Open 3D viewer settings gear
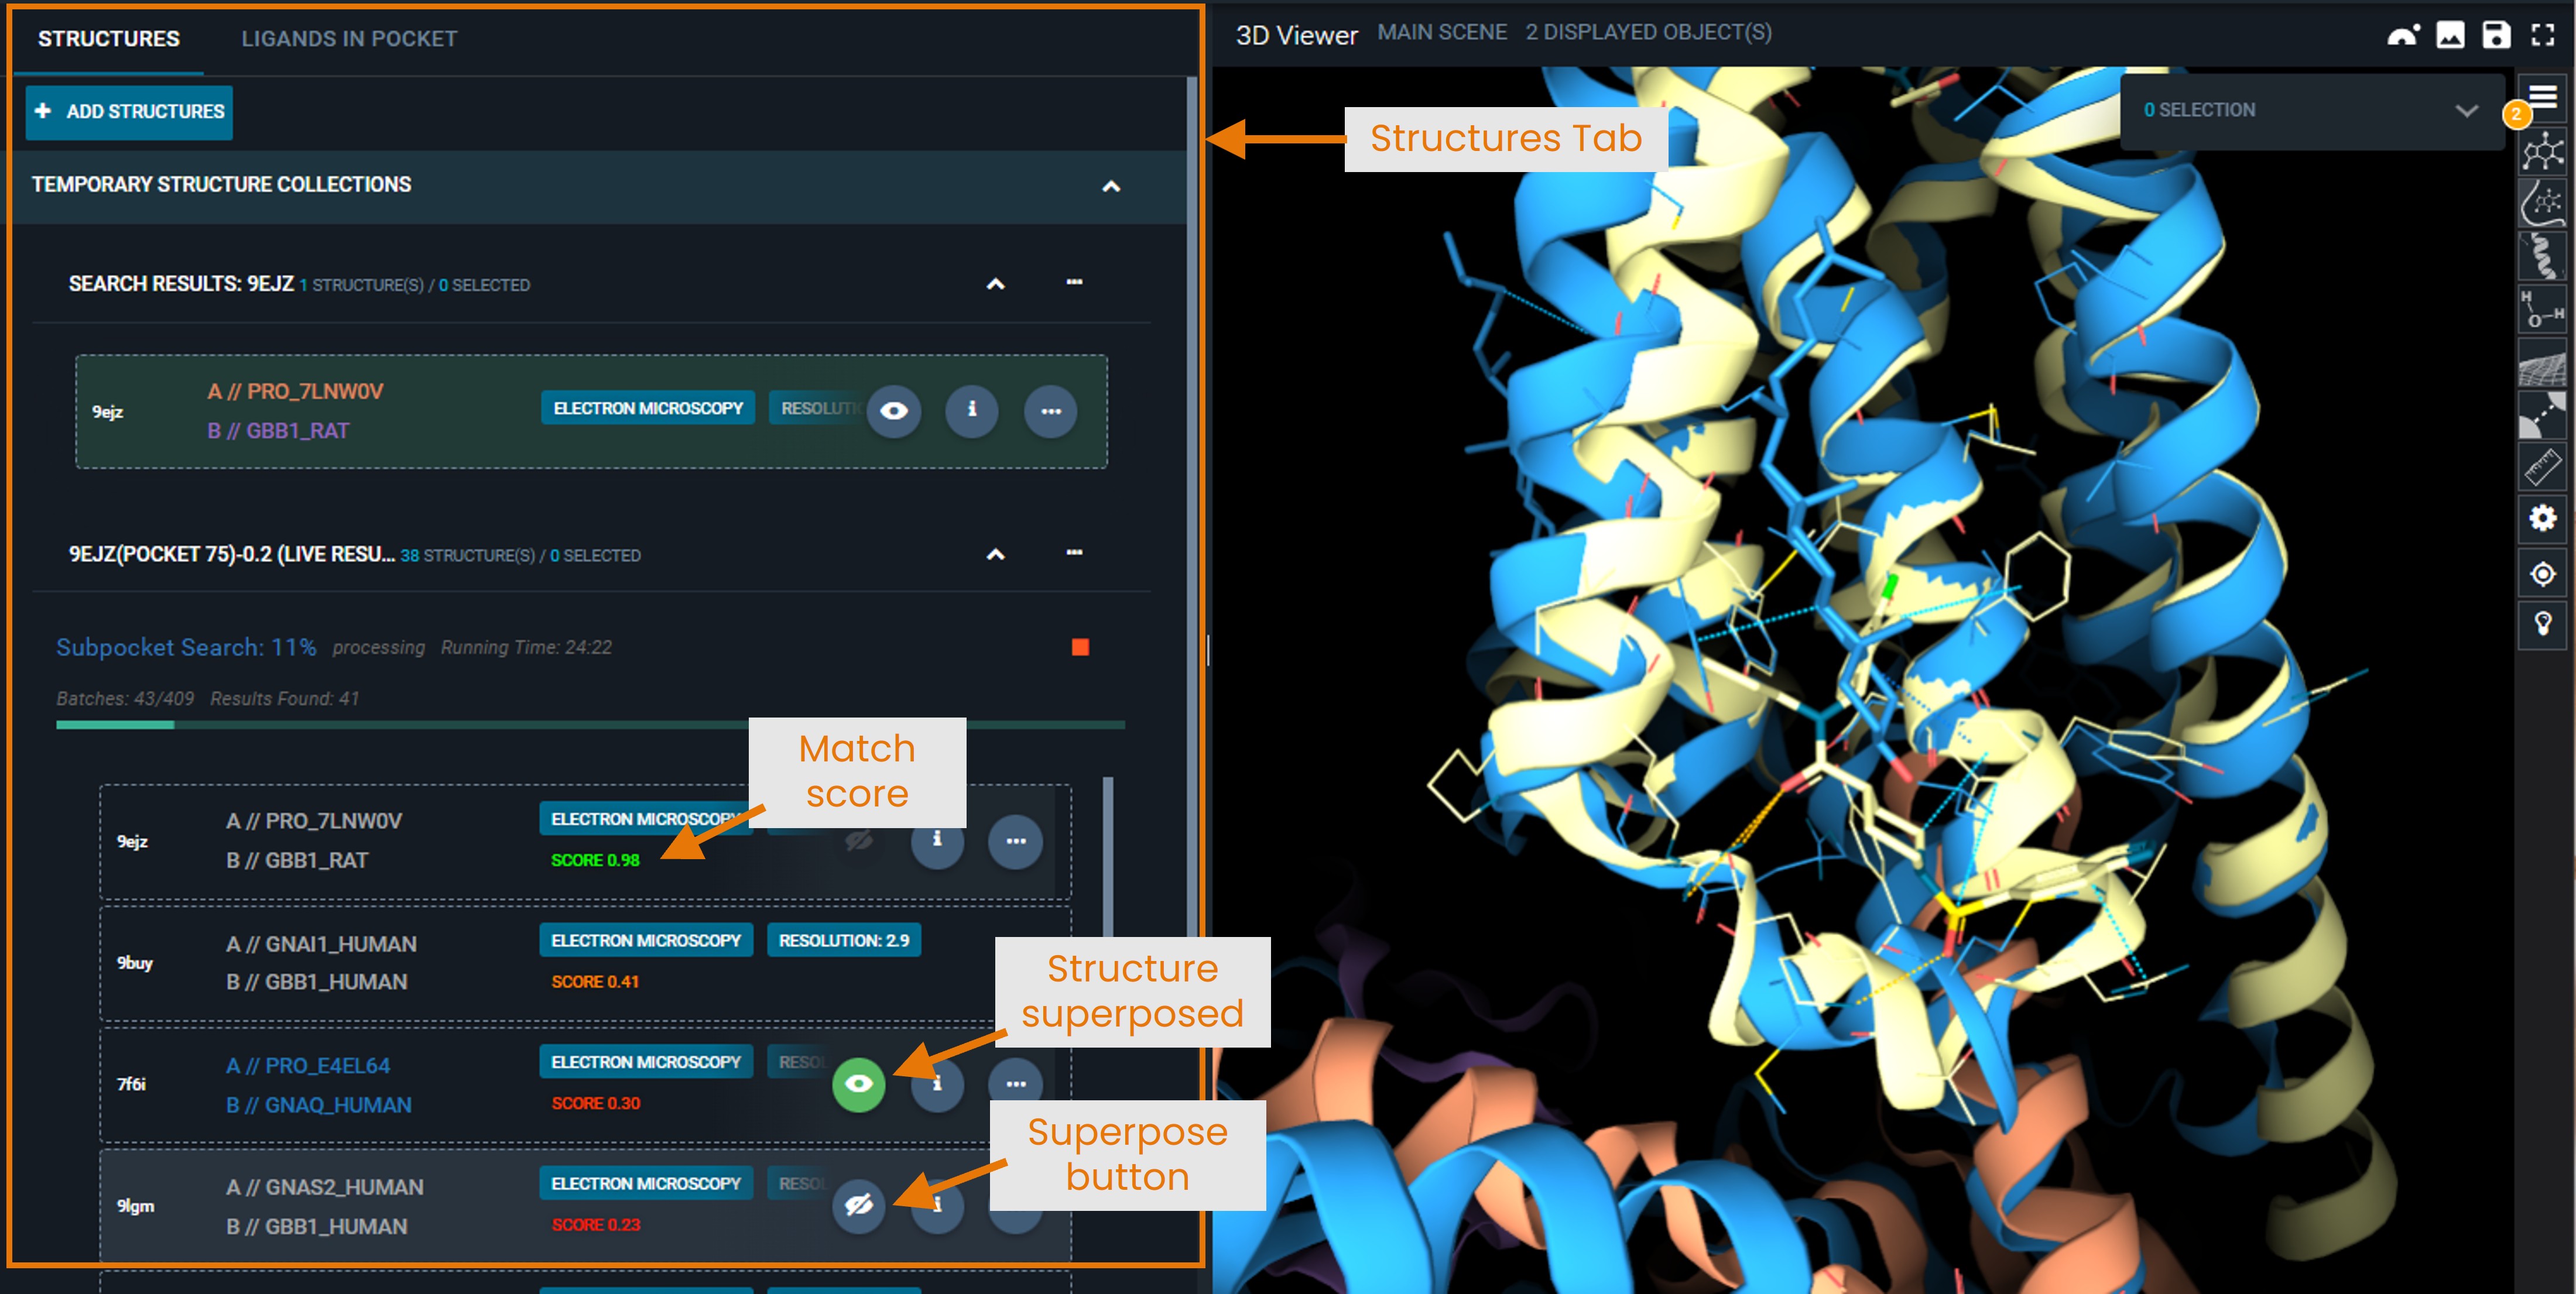The height and width of the screenshot is (1294, 2576). (x=2542, y=518)
